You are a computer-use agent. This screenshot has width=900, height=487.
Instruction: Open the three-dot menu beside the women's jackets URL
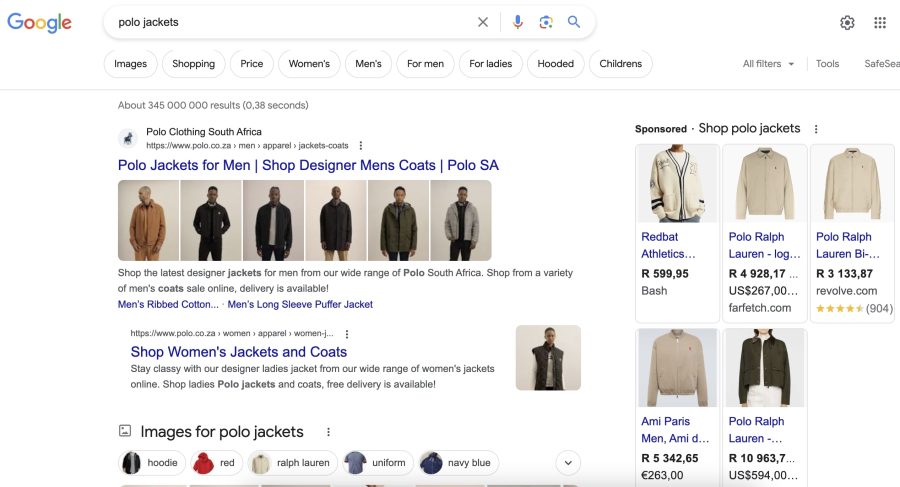click(x=347, y=334)
